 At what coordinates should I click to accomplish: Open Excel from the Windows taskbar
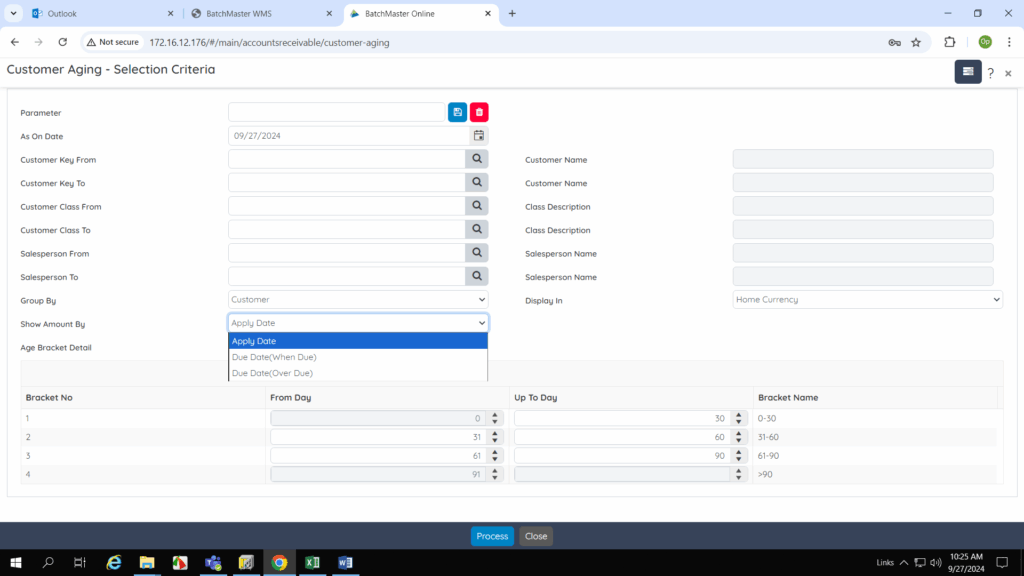click(x=312, y=563)
